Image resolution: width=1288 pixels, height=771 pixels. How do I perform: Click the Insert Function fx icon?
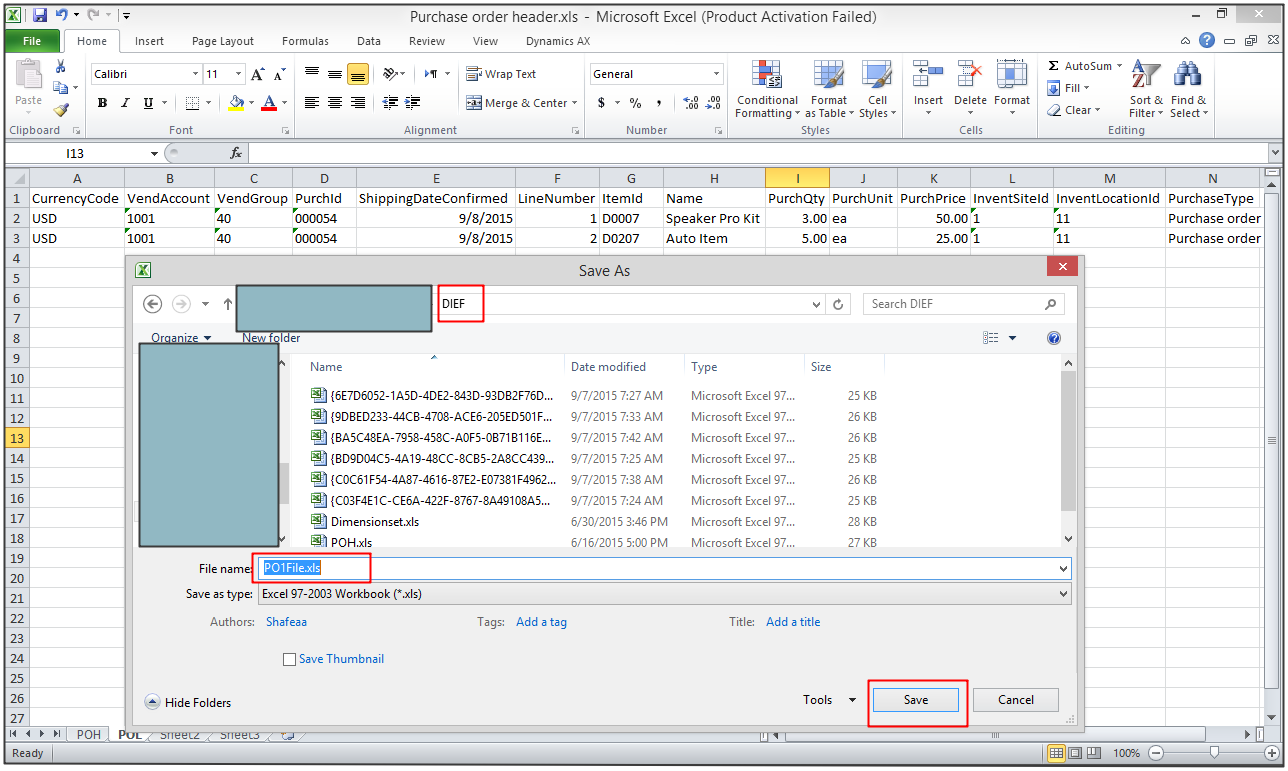(x=236, y=153)
